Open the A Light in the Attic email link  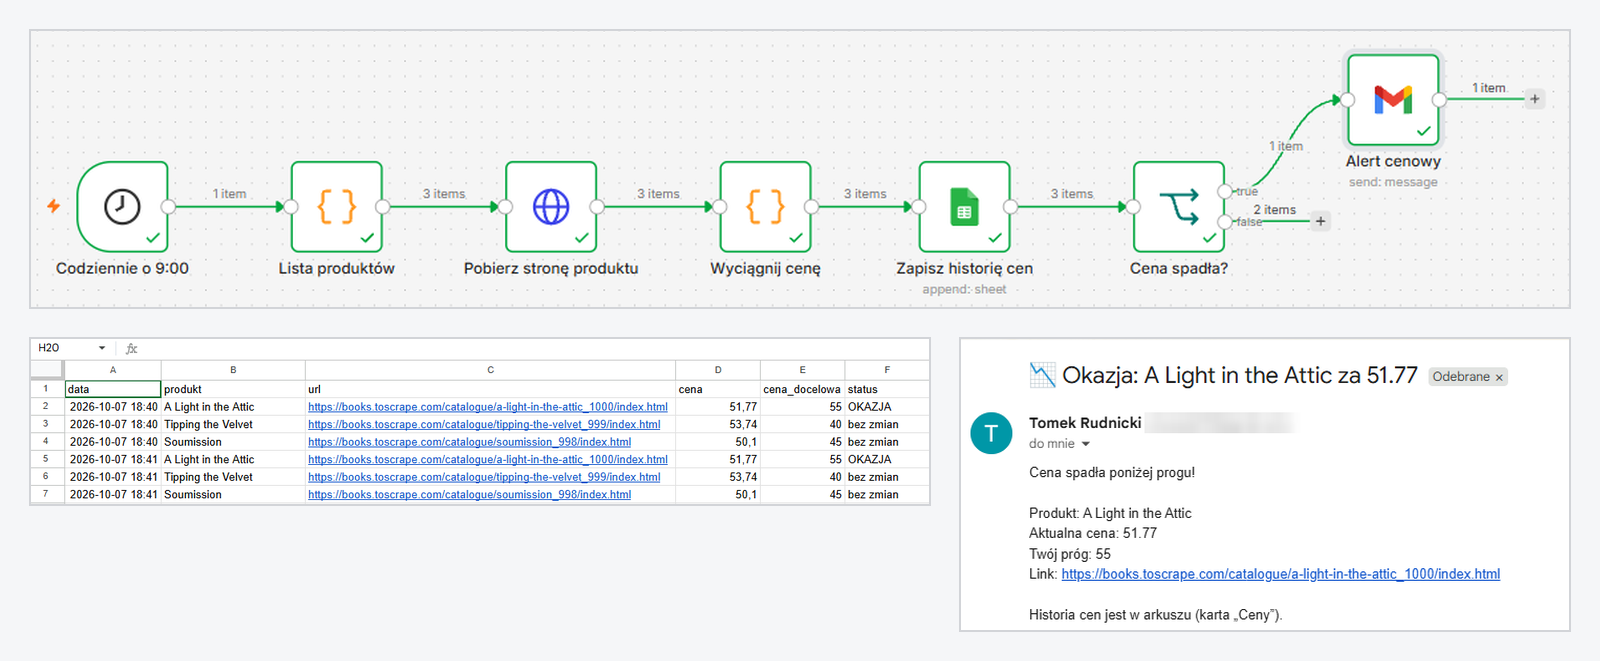(1280, 574)
